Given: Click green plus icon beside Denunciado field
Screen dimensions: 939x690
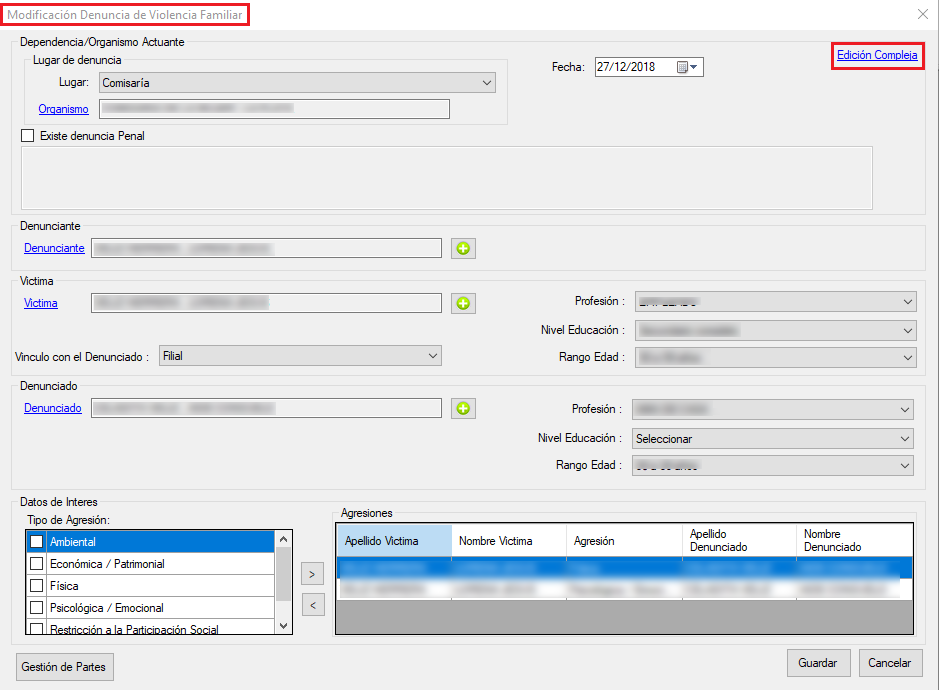Looking at the screenshot, I should [x=463, y=408].
